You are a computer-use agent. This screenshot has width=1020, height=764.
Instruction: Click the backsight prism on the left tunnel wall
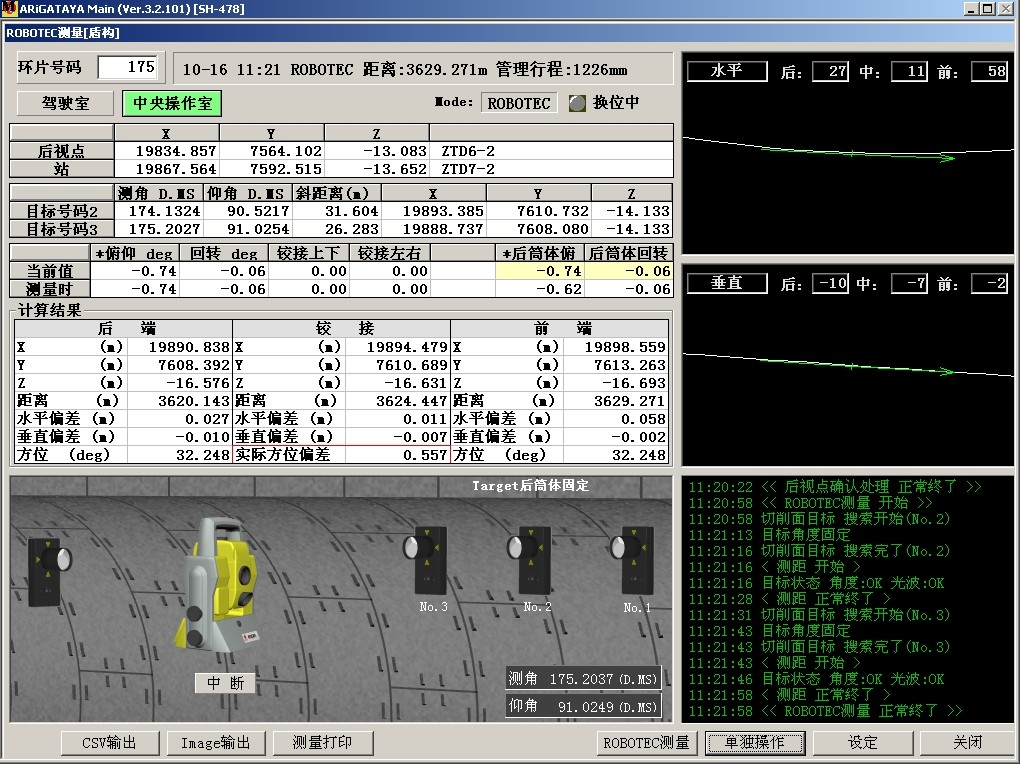click(49, 571)
